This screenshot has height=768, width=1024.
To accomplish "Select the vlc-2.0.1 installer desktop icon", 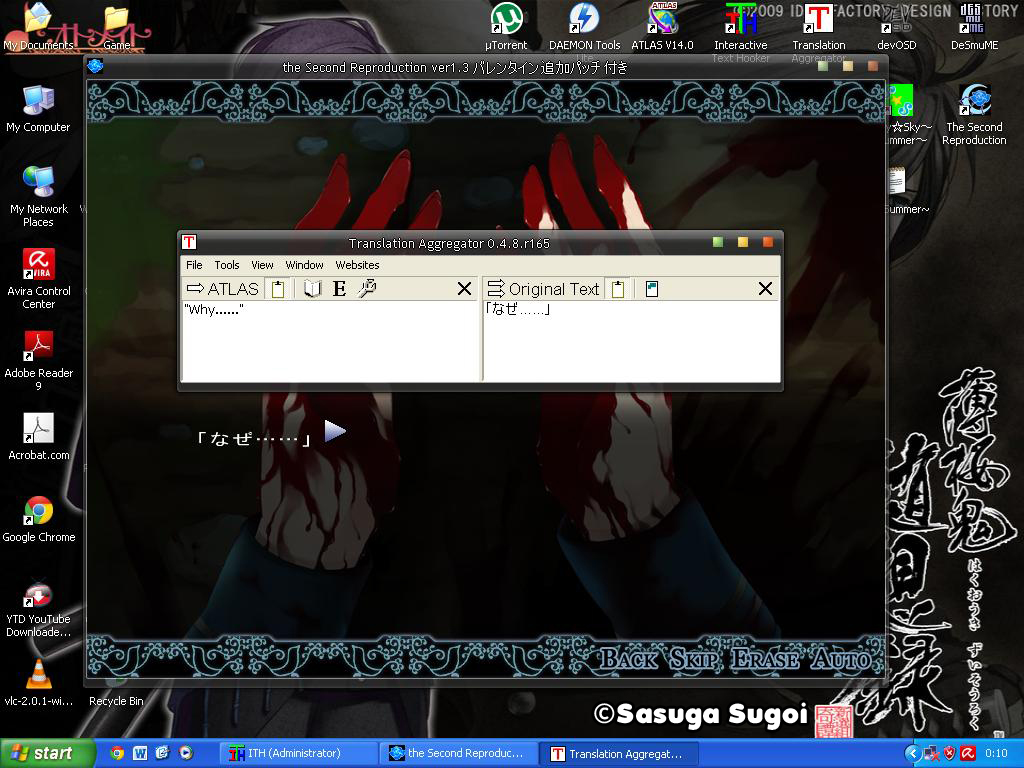I will click(39, 682).
